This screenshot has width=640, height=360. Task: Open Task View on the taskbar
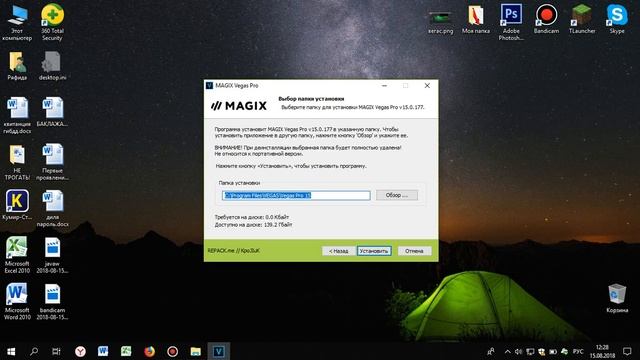pyautogui.click(x=56, y=351)
